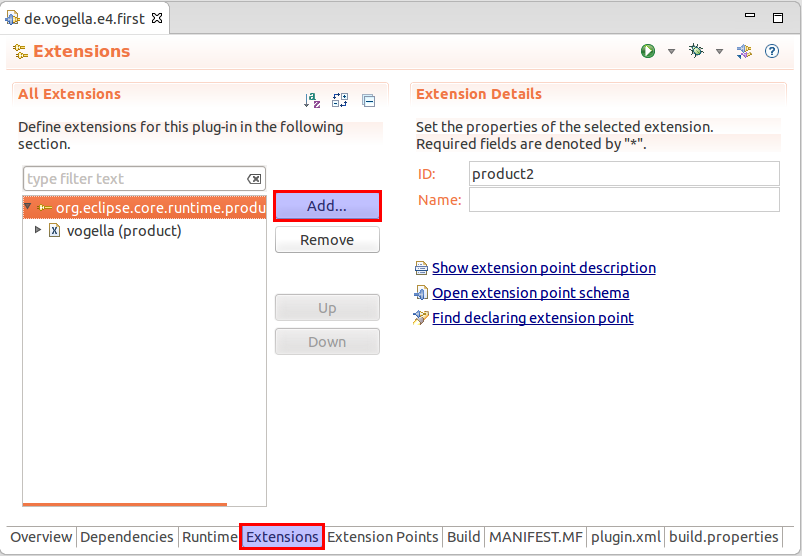The height and width of the screenshot is (556, 802).
Task: Click into the empty Name field
Action: pos(624,199)
